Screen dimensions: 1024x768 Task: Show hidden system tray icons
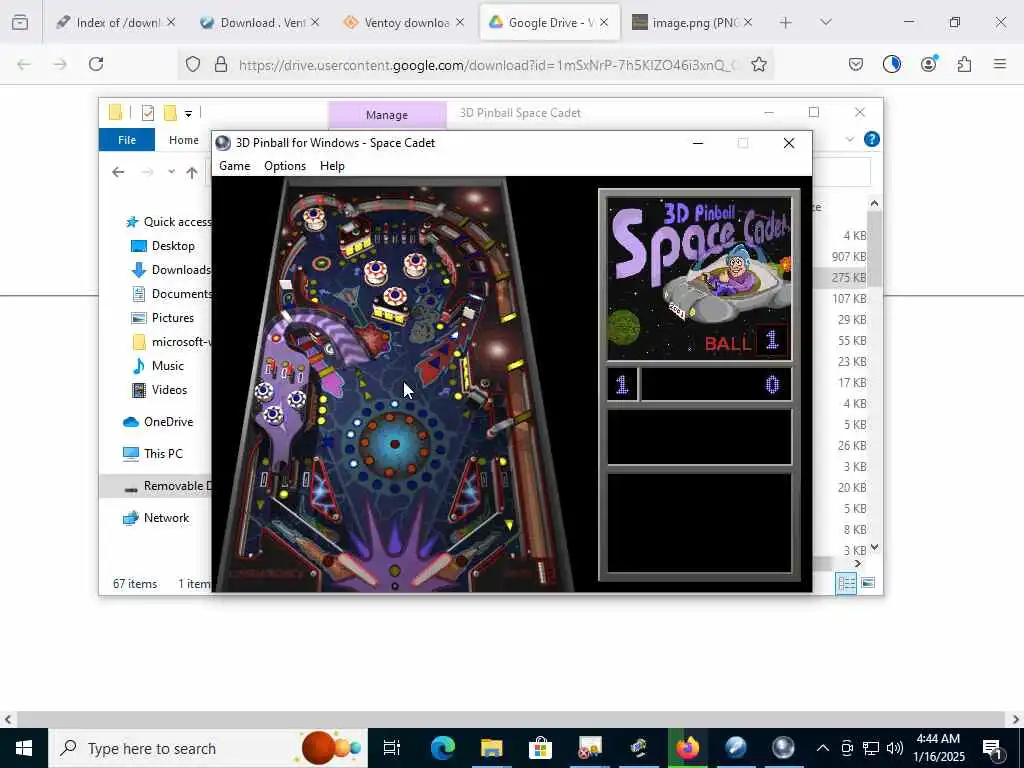(x=823, y=748)
